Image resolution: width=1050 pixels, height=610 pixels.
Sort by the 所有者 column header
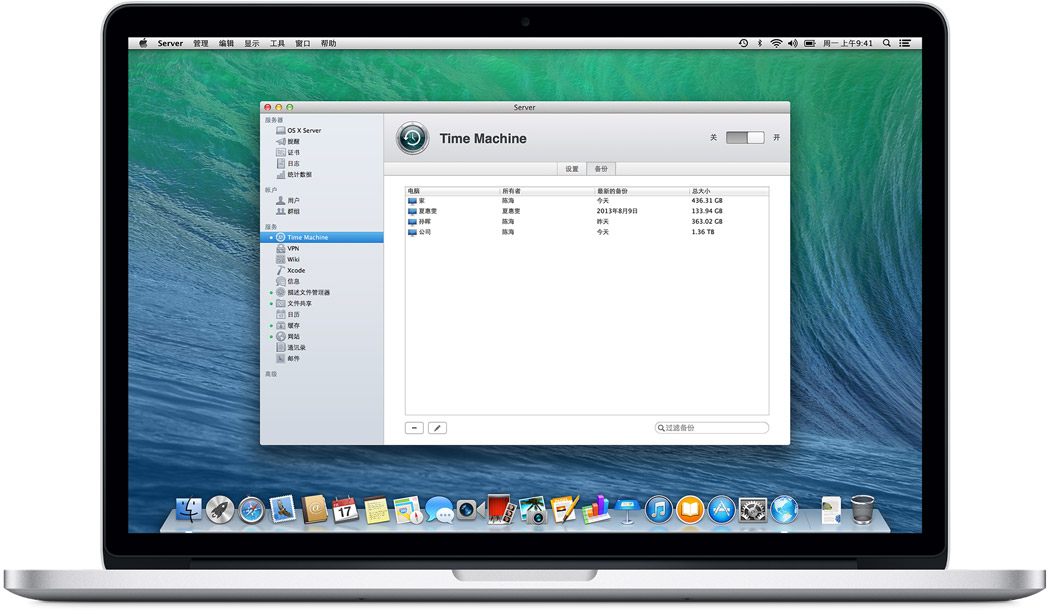coord(547,191)
